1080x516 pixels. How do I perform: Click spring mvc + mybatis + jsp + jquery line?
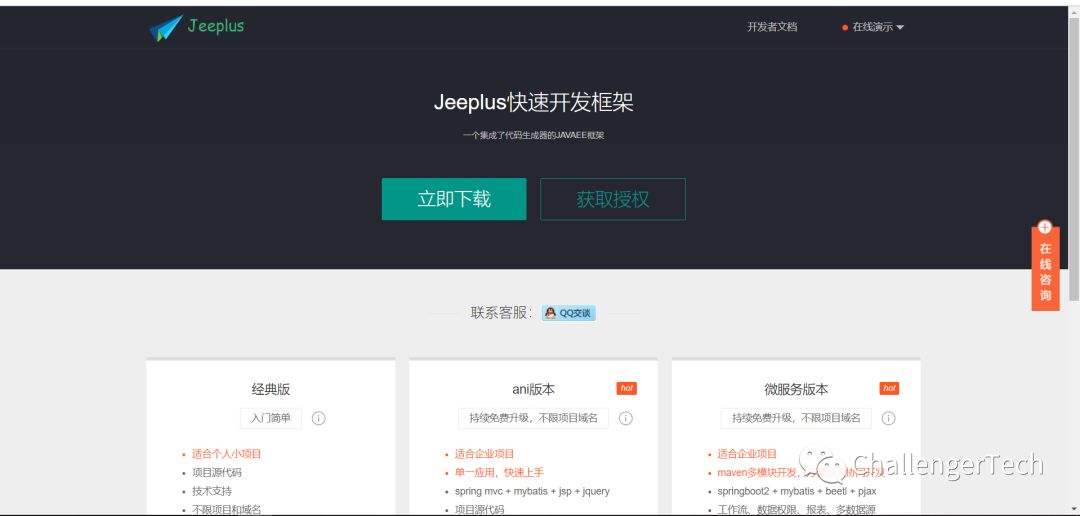coord(532,491)
